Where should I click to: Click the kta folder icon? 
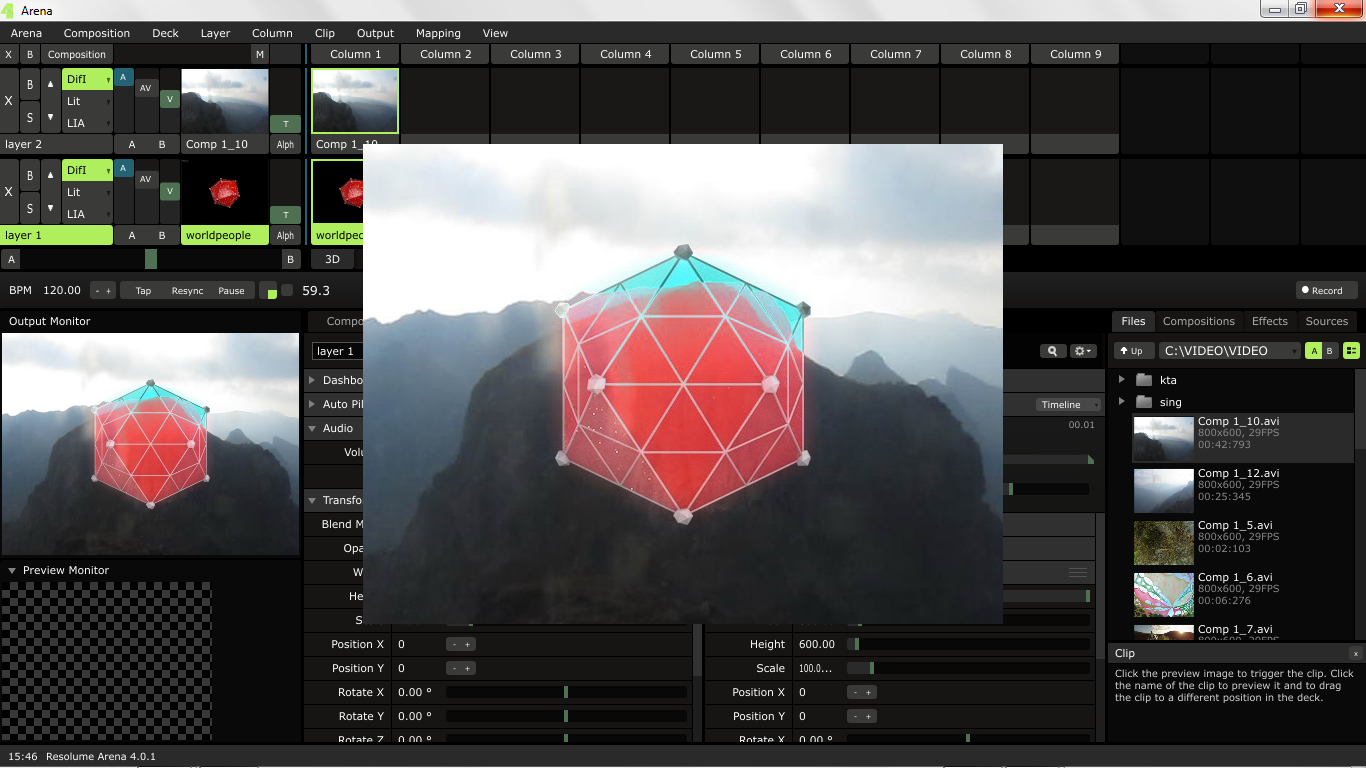pos(1144,380)
